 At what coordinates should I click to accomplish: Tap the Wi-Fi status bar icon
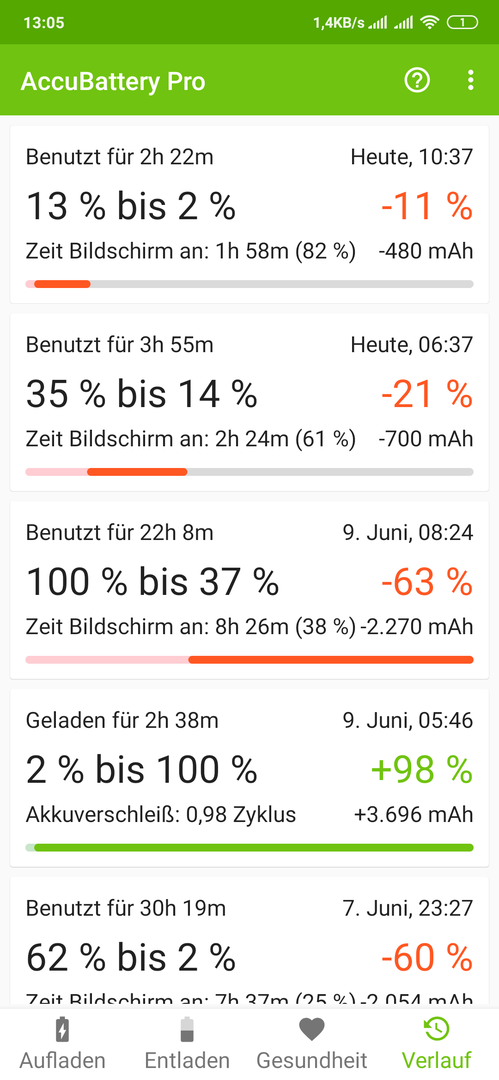(431, 23)
